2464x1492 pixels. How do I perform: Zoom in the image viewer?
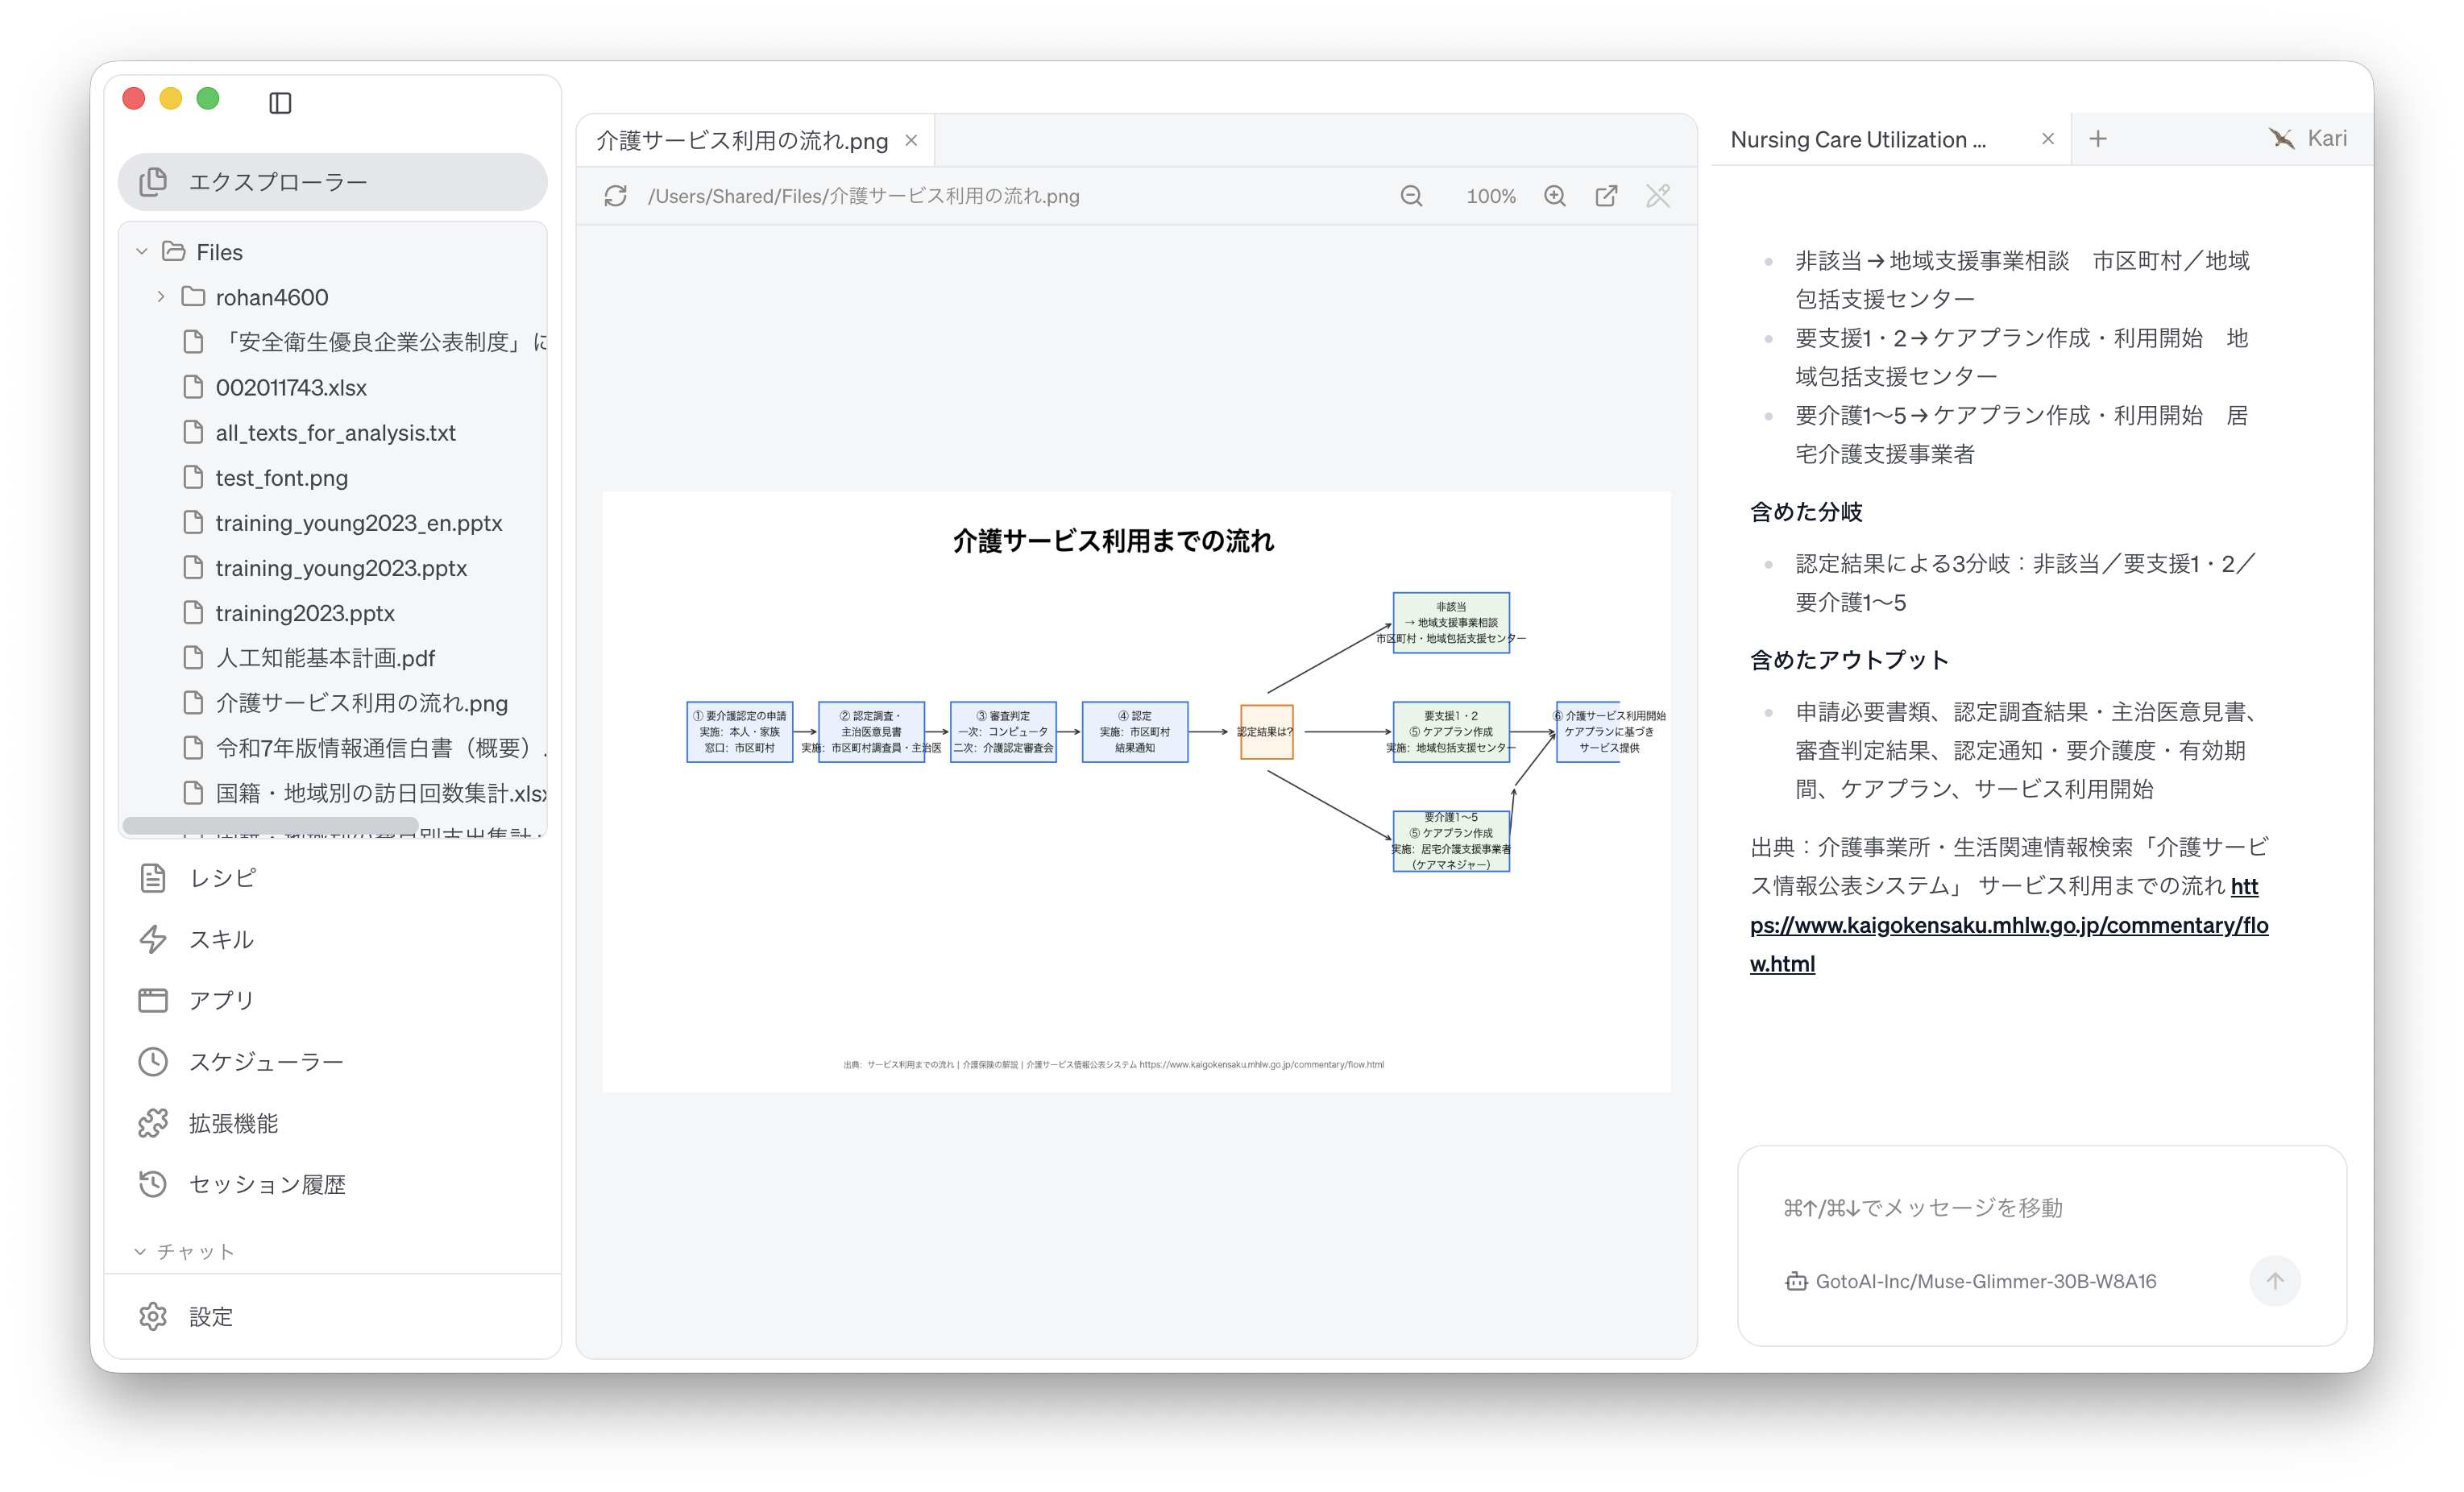coord(1554,196)
